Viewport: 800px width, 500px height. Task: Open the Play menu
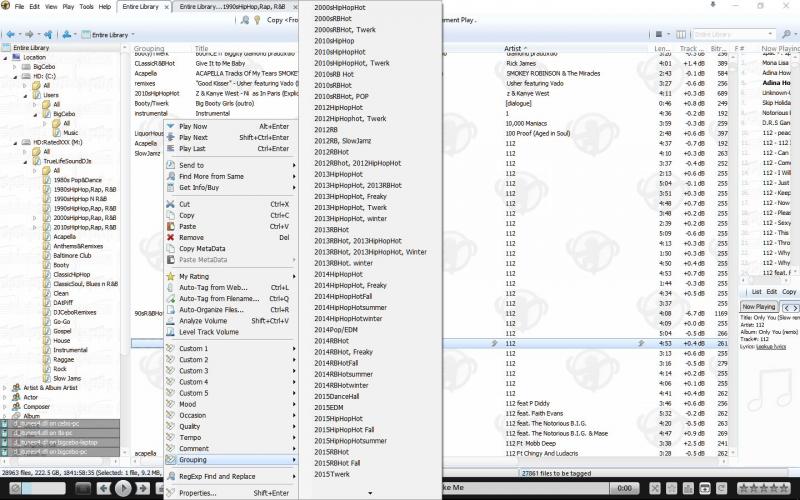coord(68,7)
